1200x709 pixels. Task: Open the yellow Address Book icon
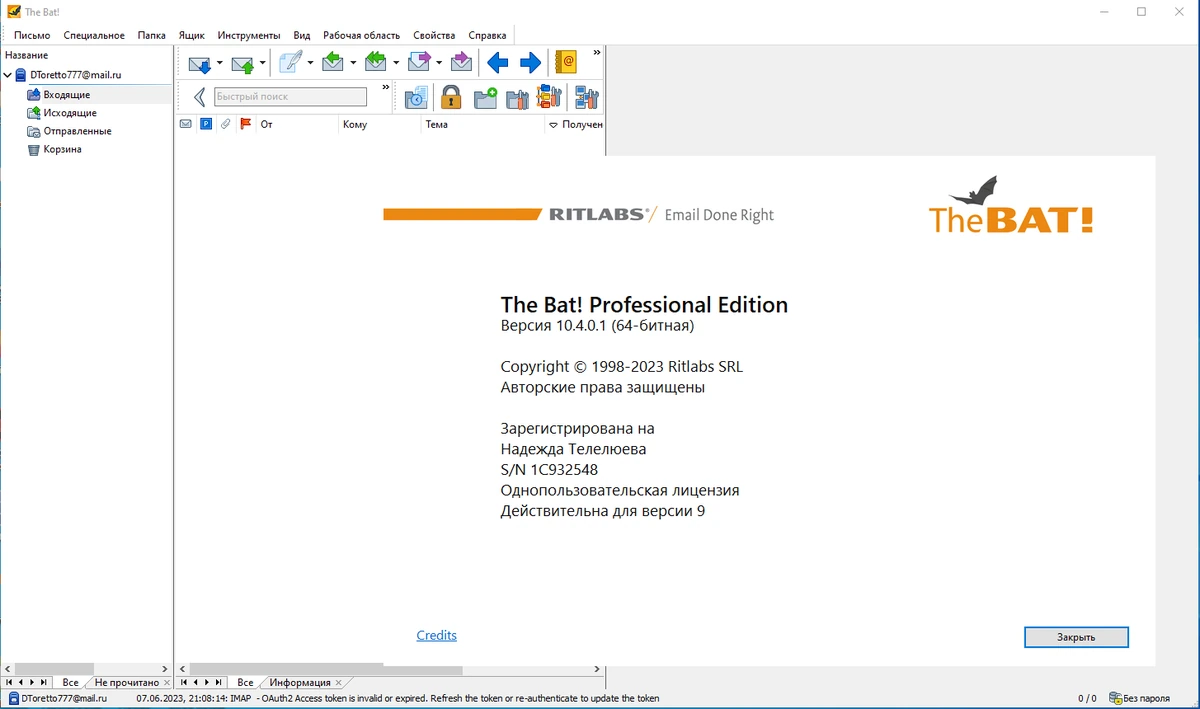point(566,63)
